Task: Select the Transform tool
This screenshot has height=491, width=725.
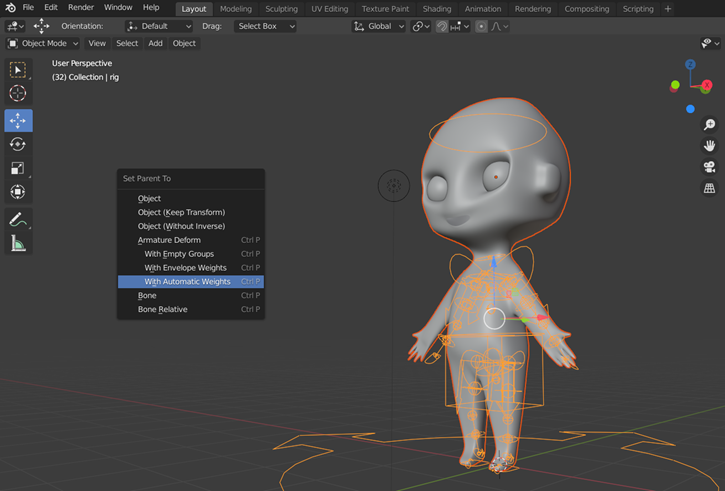Action: point(18,191)
